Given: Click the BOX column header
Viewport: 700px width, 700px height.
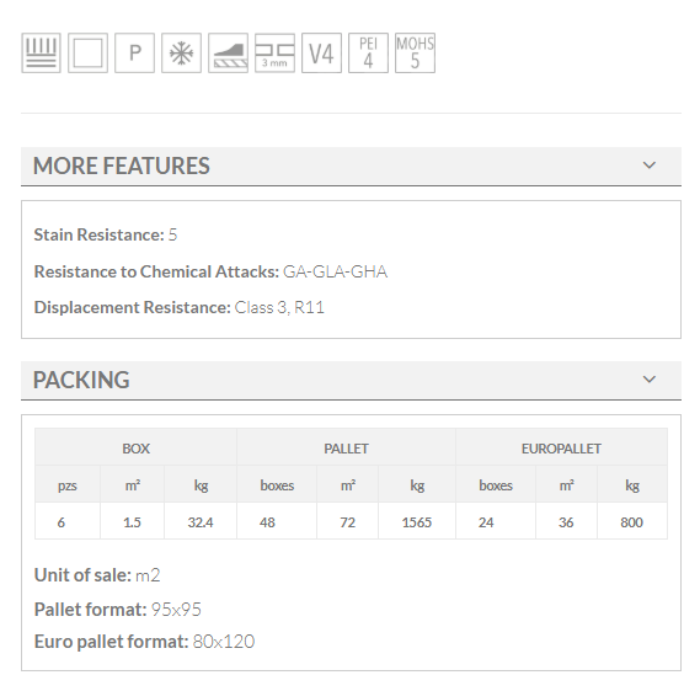Looking at the screenshot, I should 136,449.
